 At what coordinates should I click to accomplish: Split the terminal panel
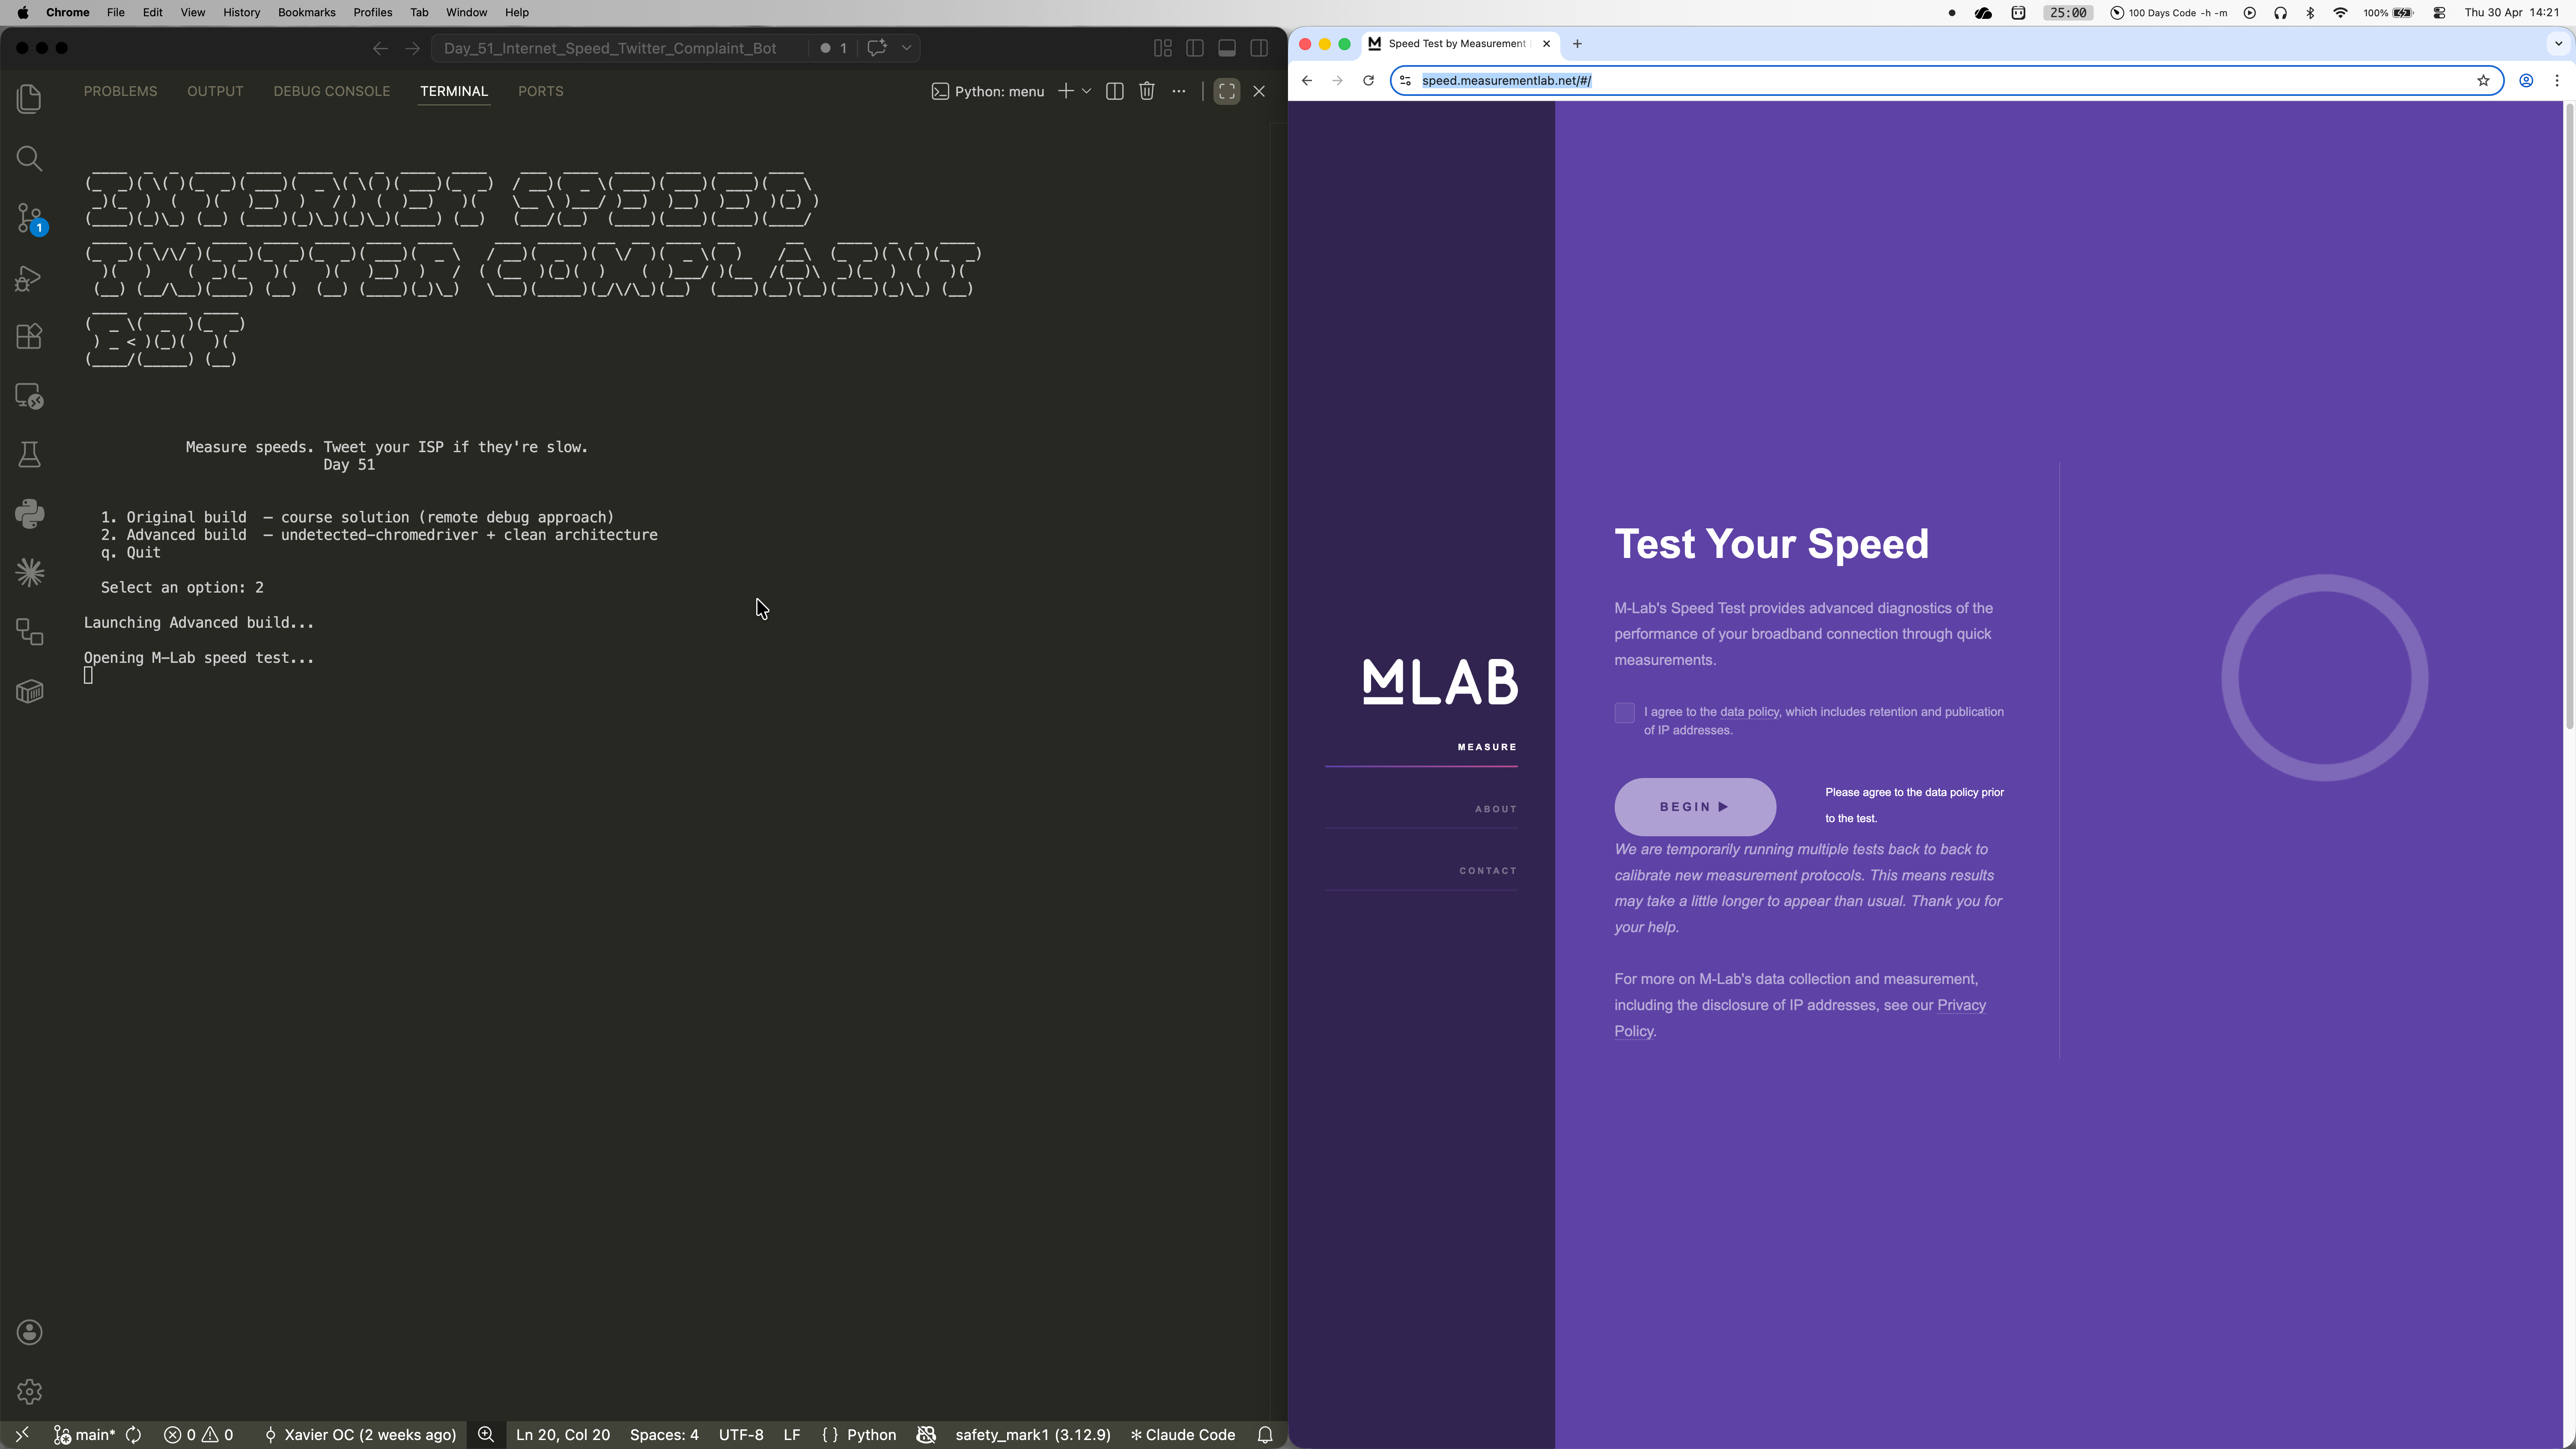(1115, 91)
